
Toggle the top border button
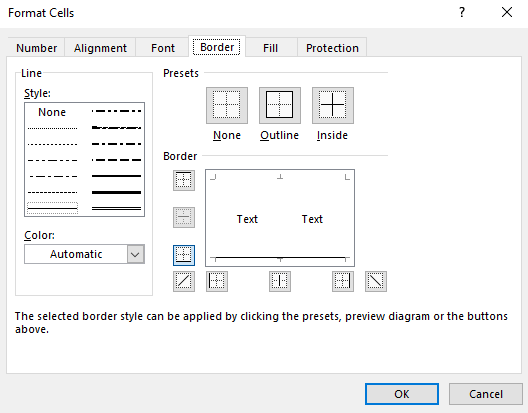point(184,180)
